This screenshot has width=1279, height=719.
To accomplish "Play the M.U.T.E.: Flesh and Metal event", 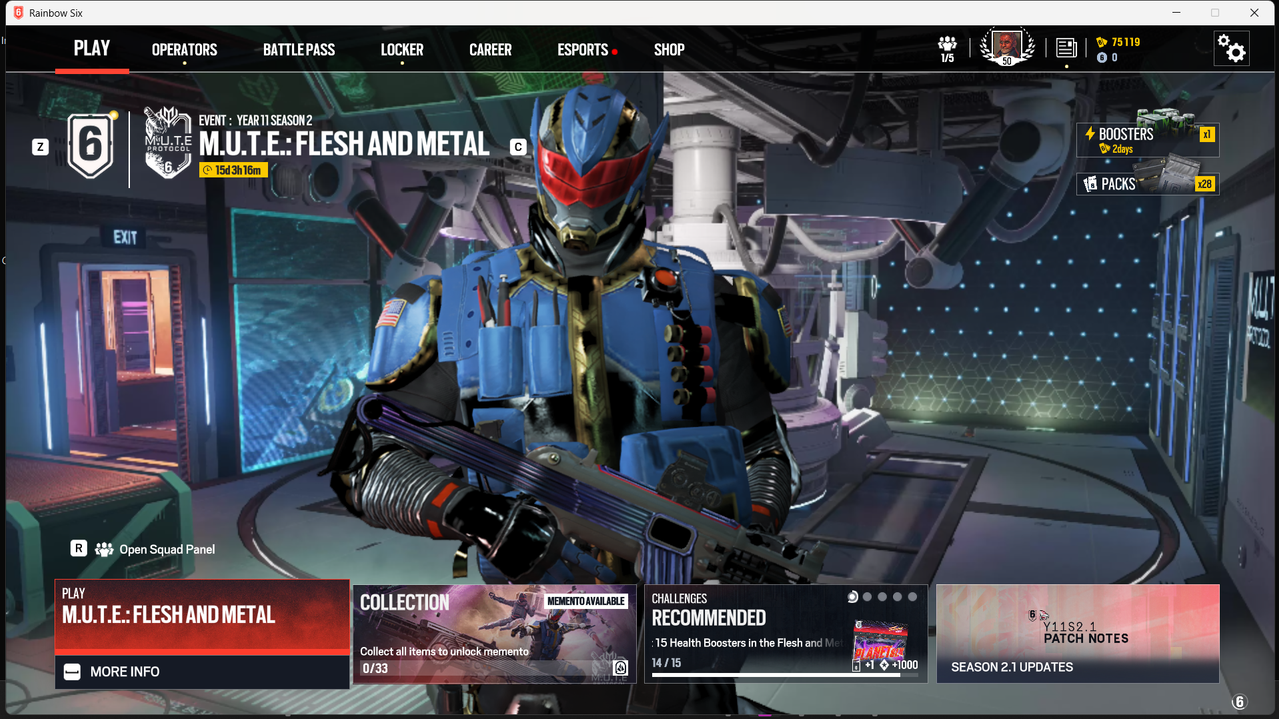I will (x=202, y=615).
